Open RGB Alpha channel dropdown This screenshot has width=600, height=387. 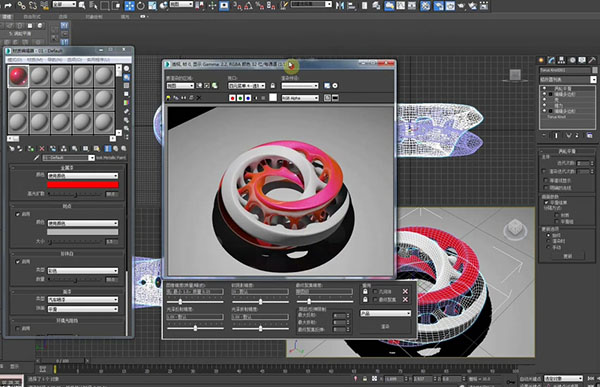300,98
